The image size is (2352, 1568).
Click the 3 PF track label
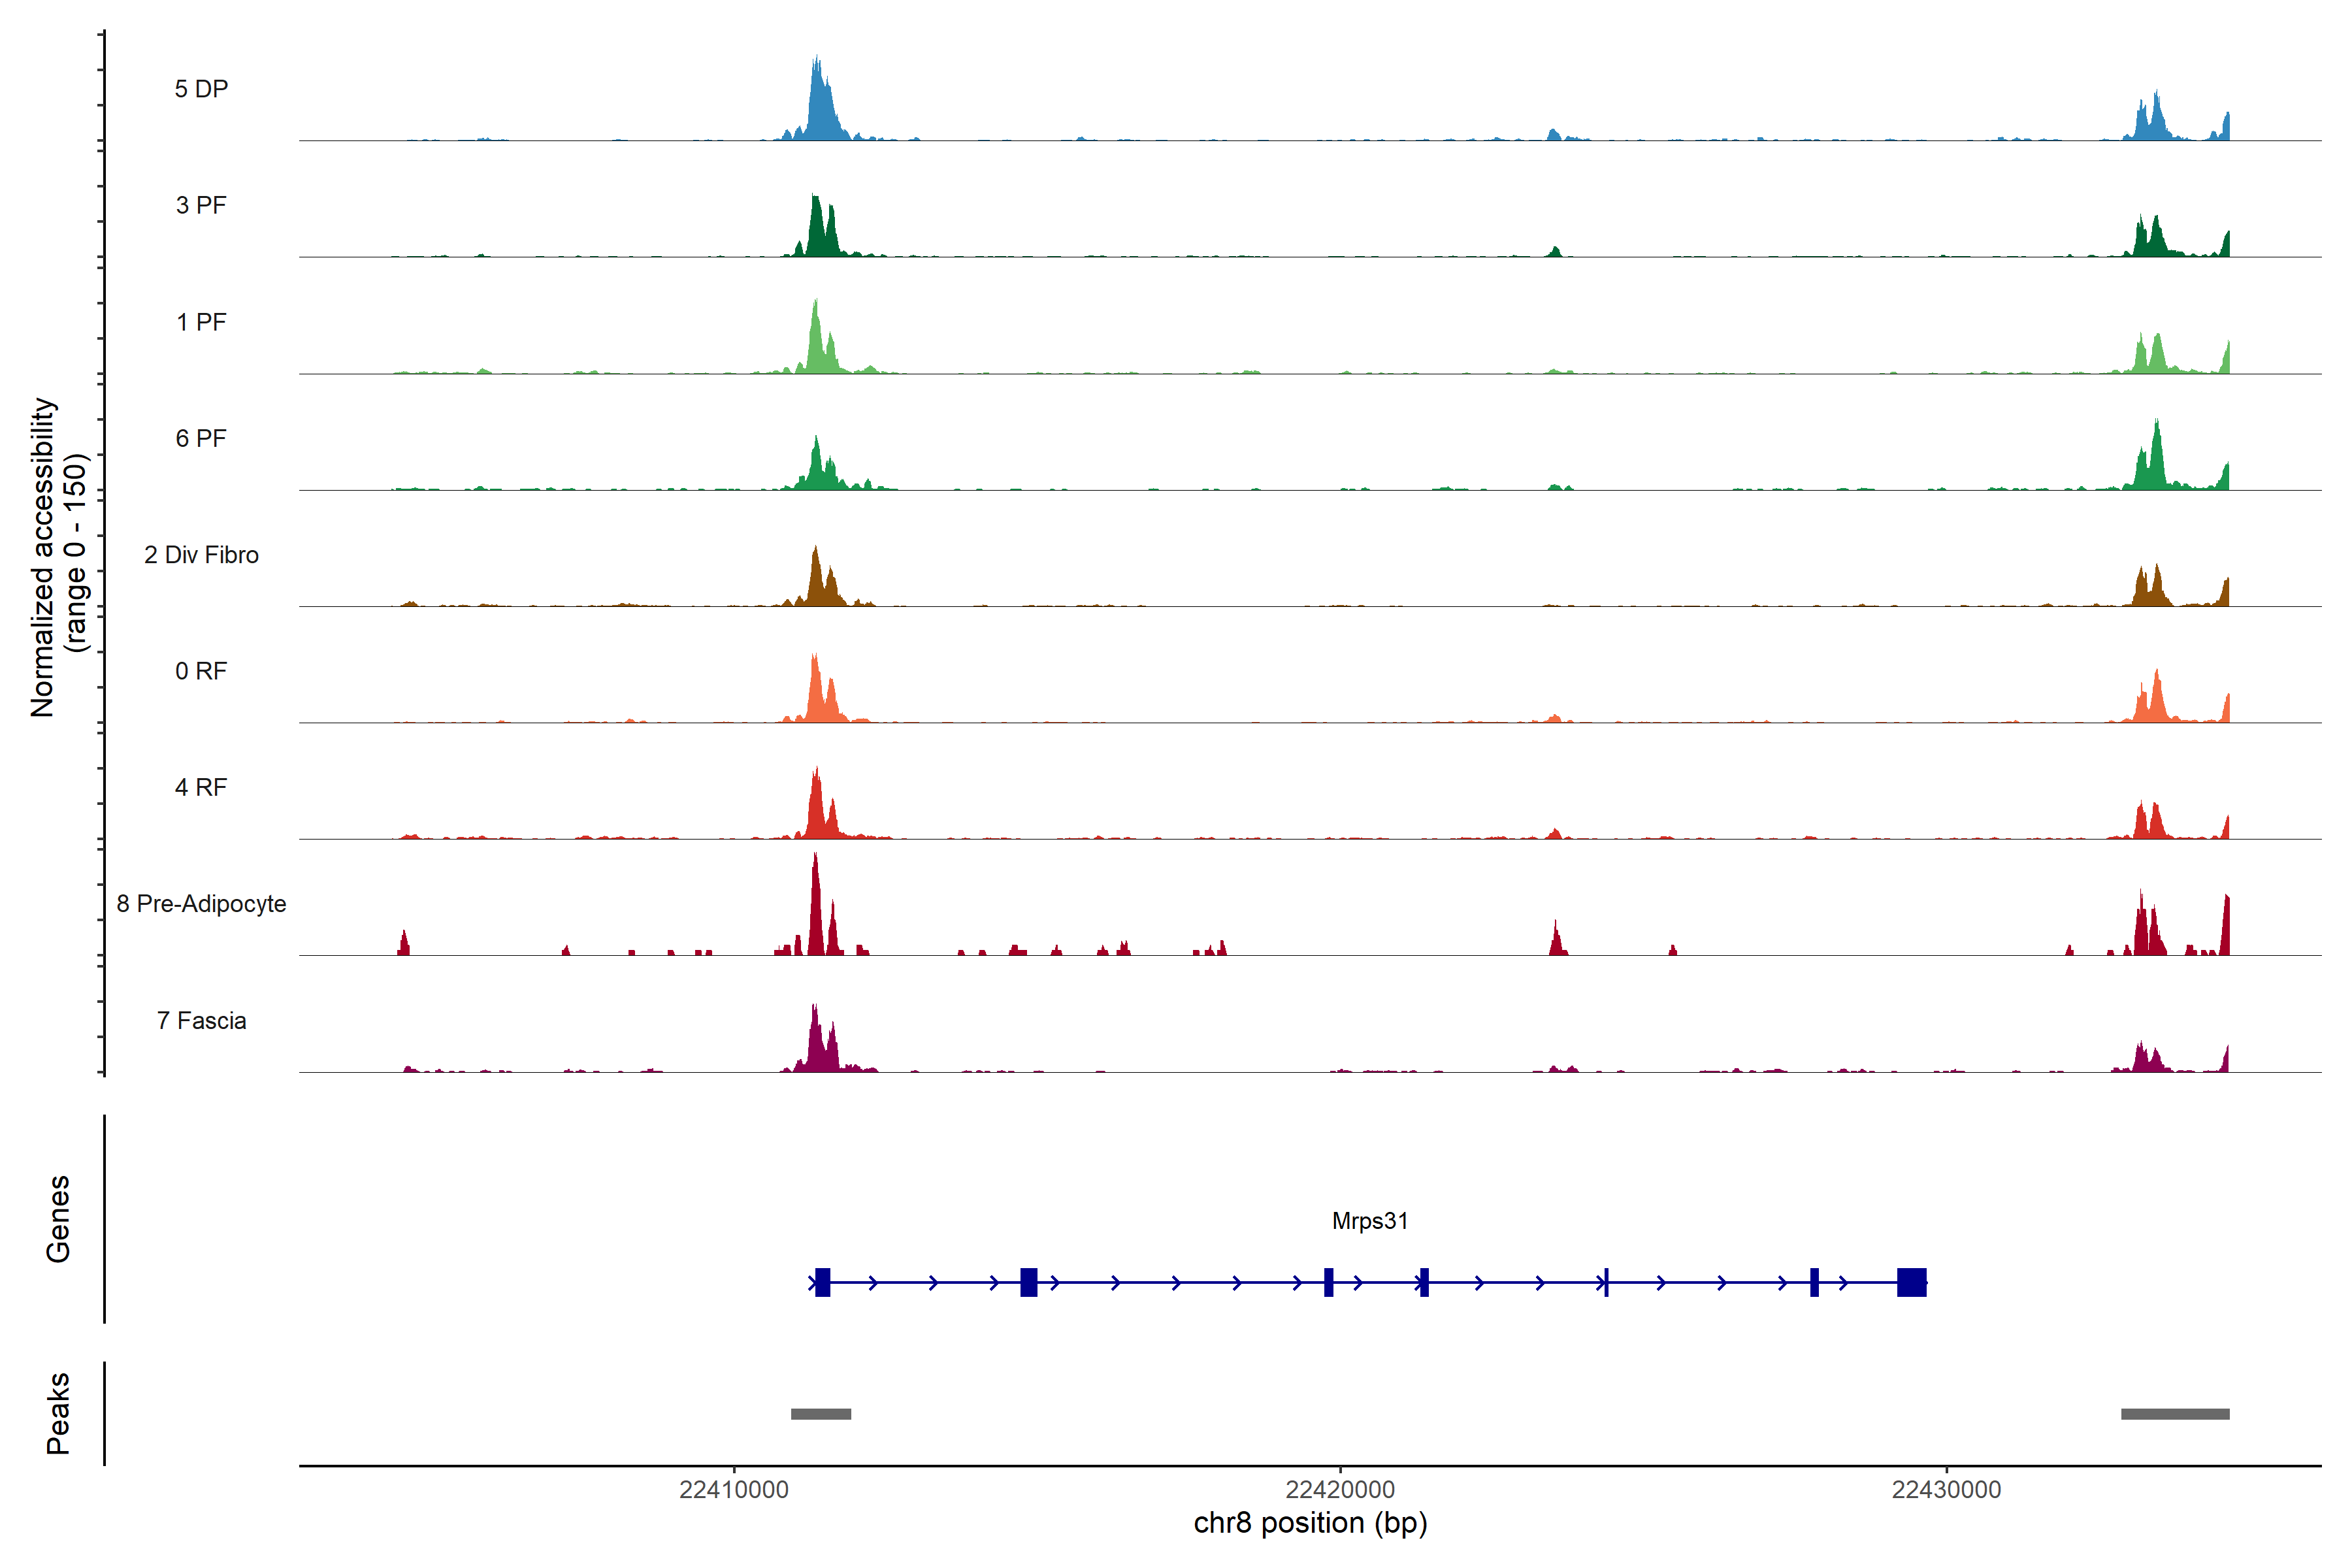tap(201, 205)
